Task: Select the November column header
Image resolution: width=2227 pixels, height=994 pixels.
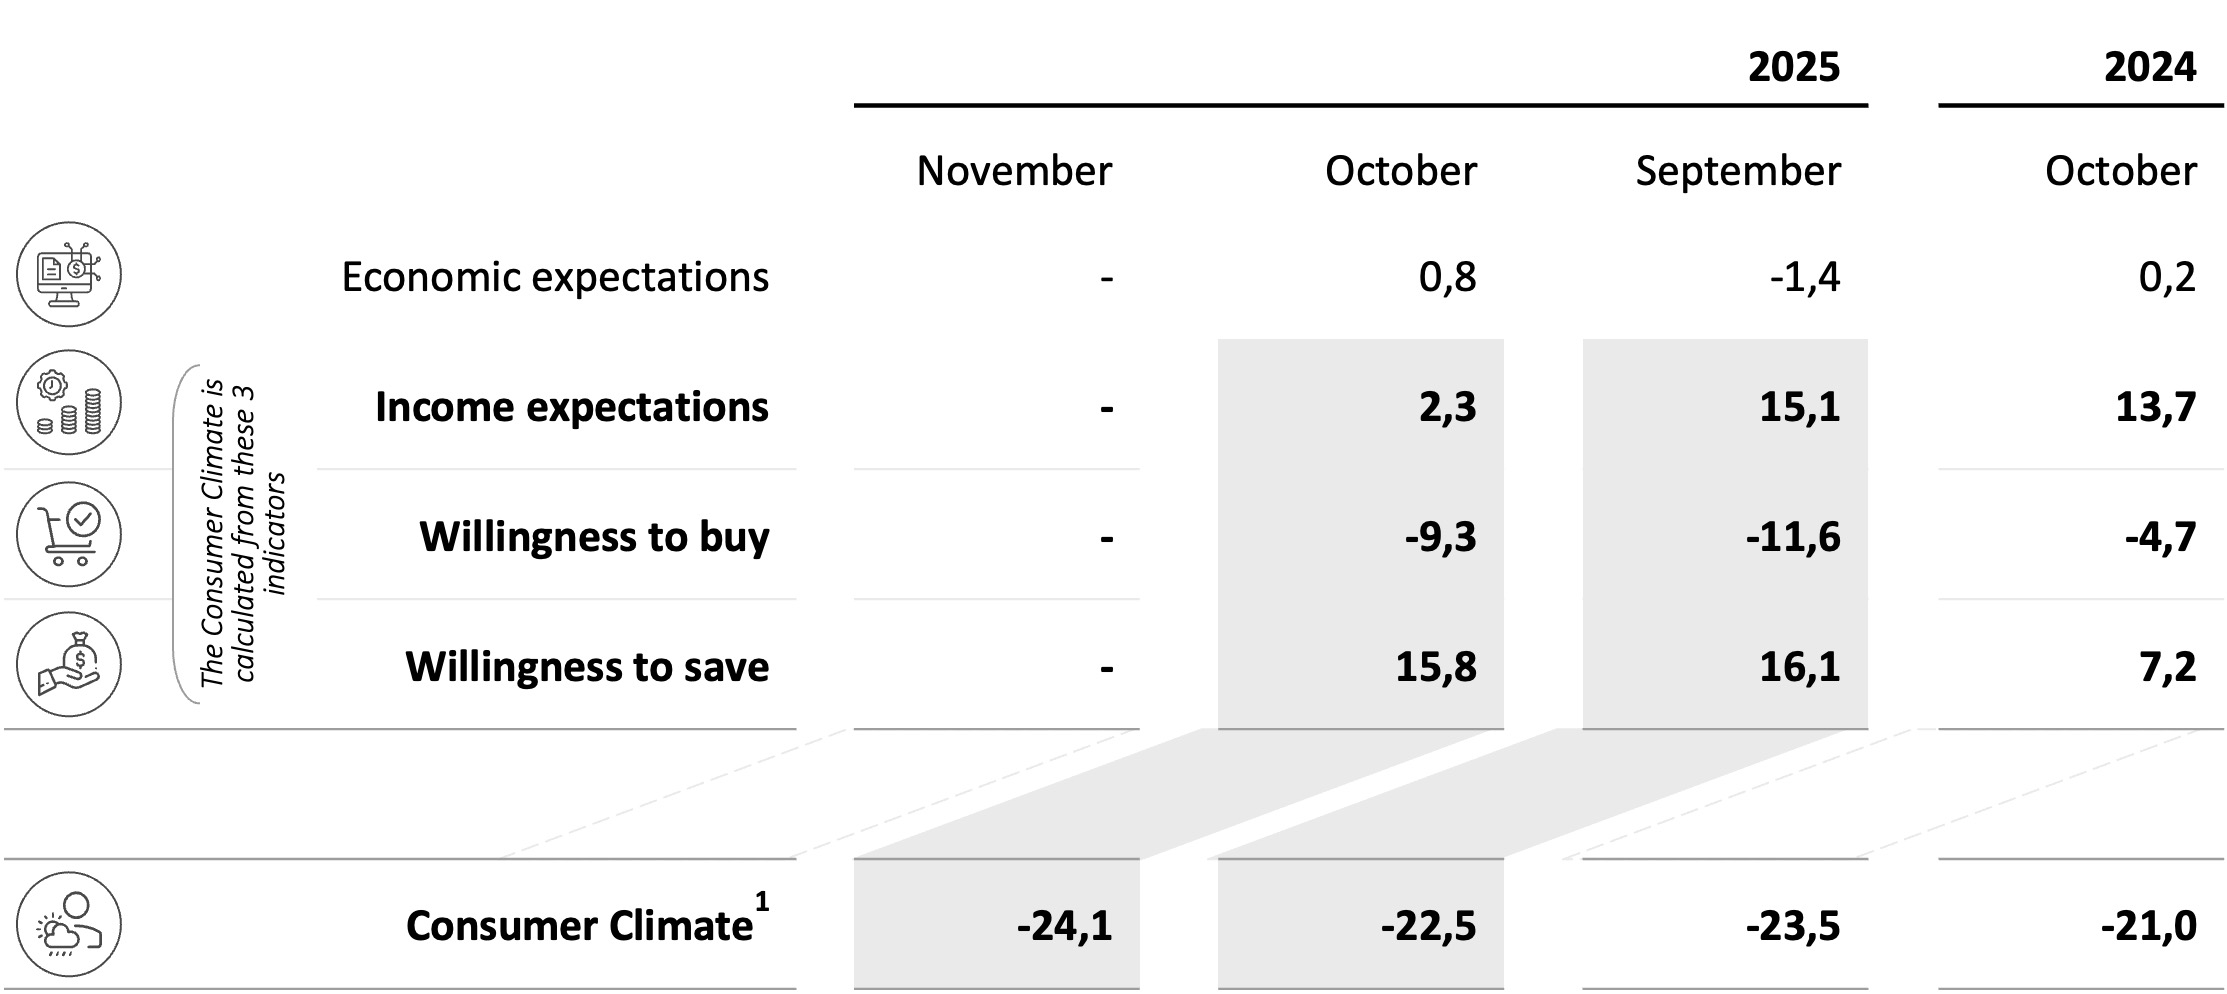Action: pos(1013,171)
